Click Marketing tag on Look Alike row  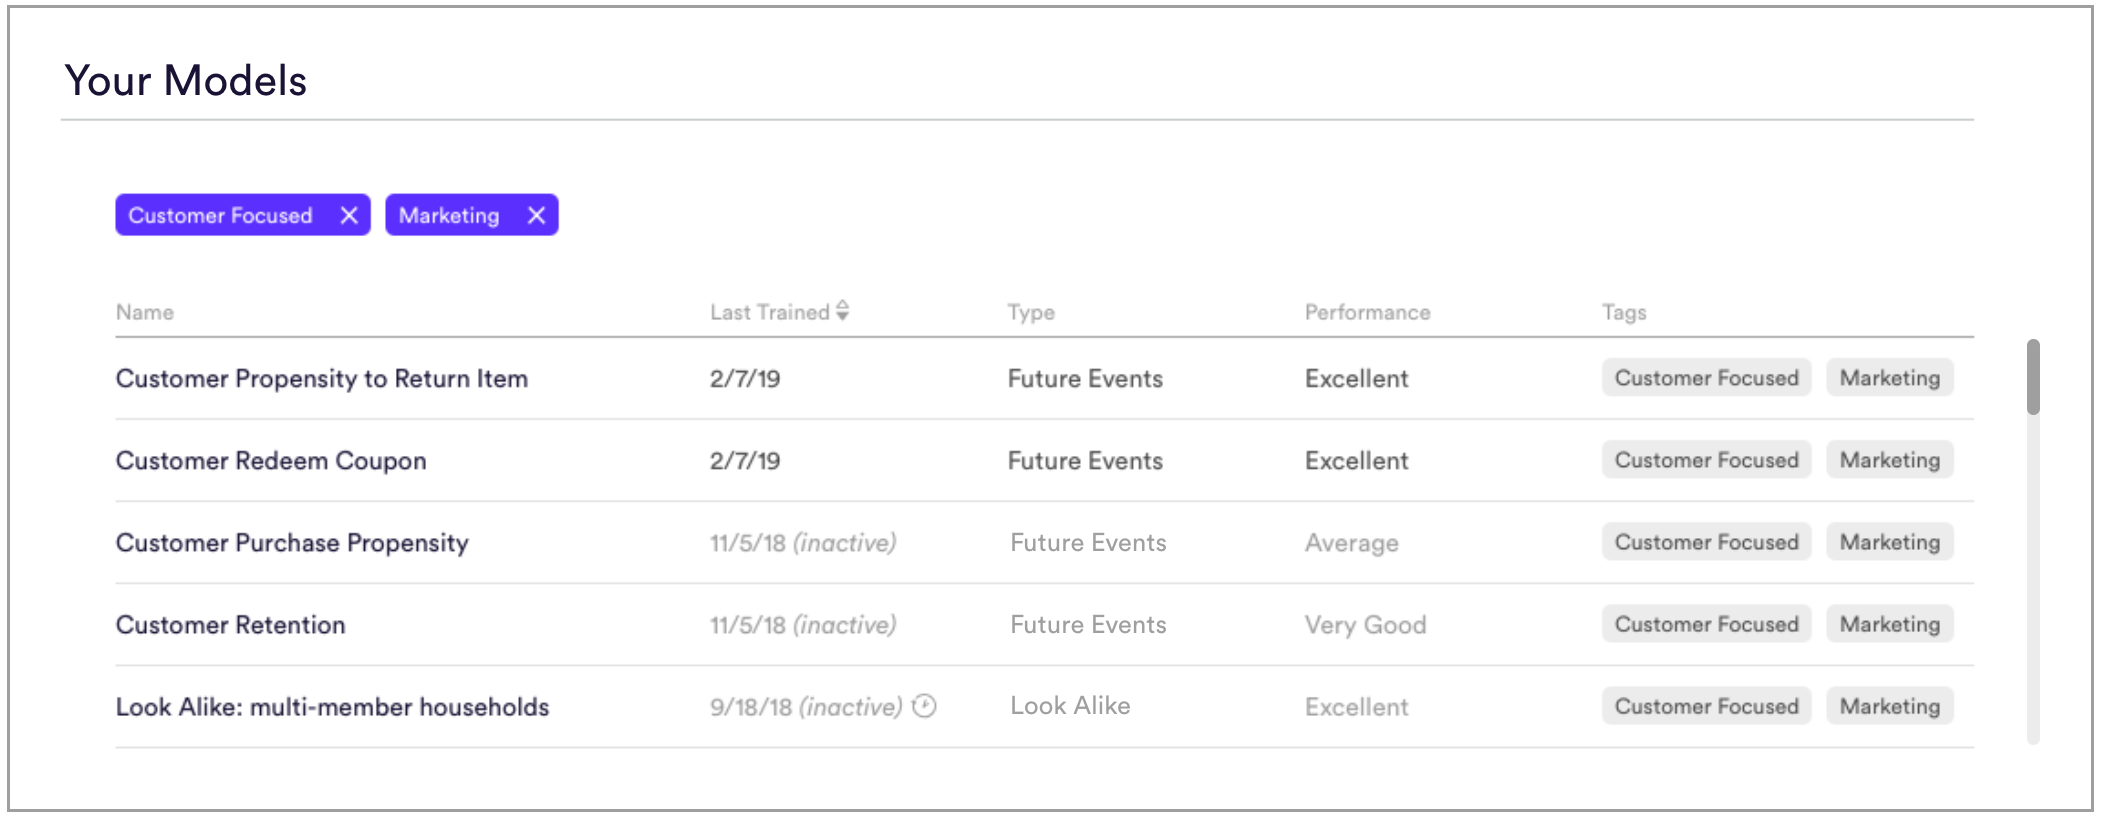(x=1889, y=706)
